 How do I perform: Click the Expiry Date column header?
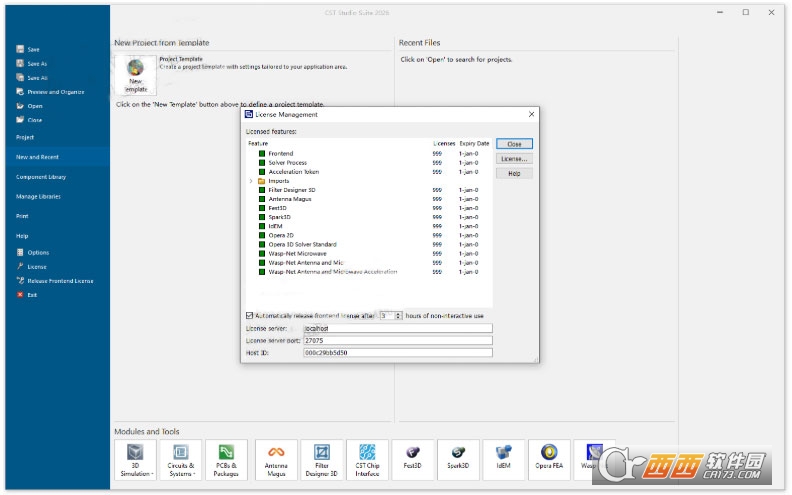point(474,143)
